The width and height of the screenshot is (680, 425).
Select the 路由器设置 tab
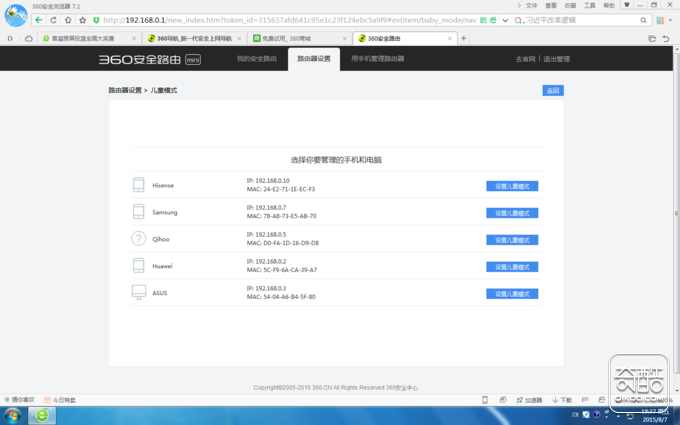click(314, 59)
